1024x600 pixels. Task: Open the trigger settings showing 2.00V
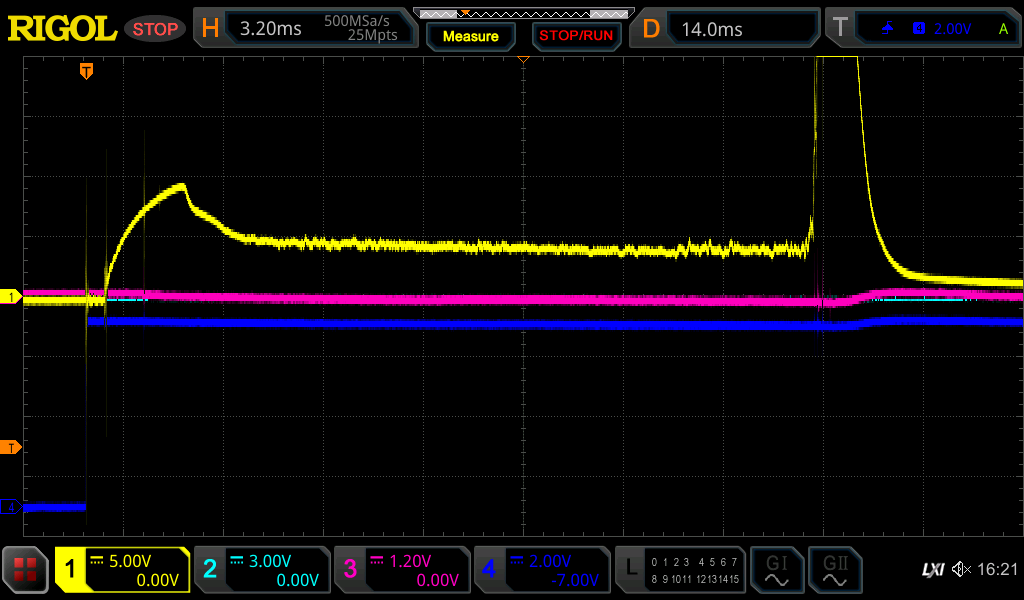pyautogui.click(x=923, y=28)
